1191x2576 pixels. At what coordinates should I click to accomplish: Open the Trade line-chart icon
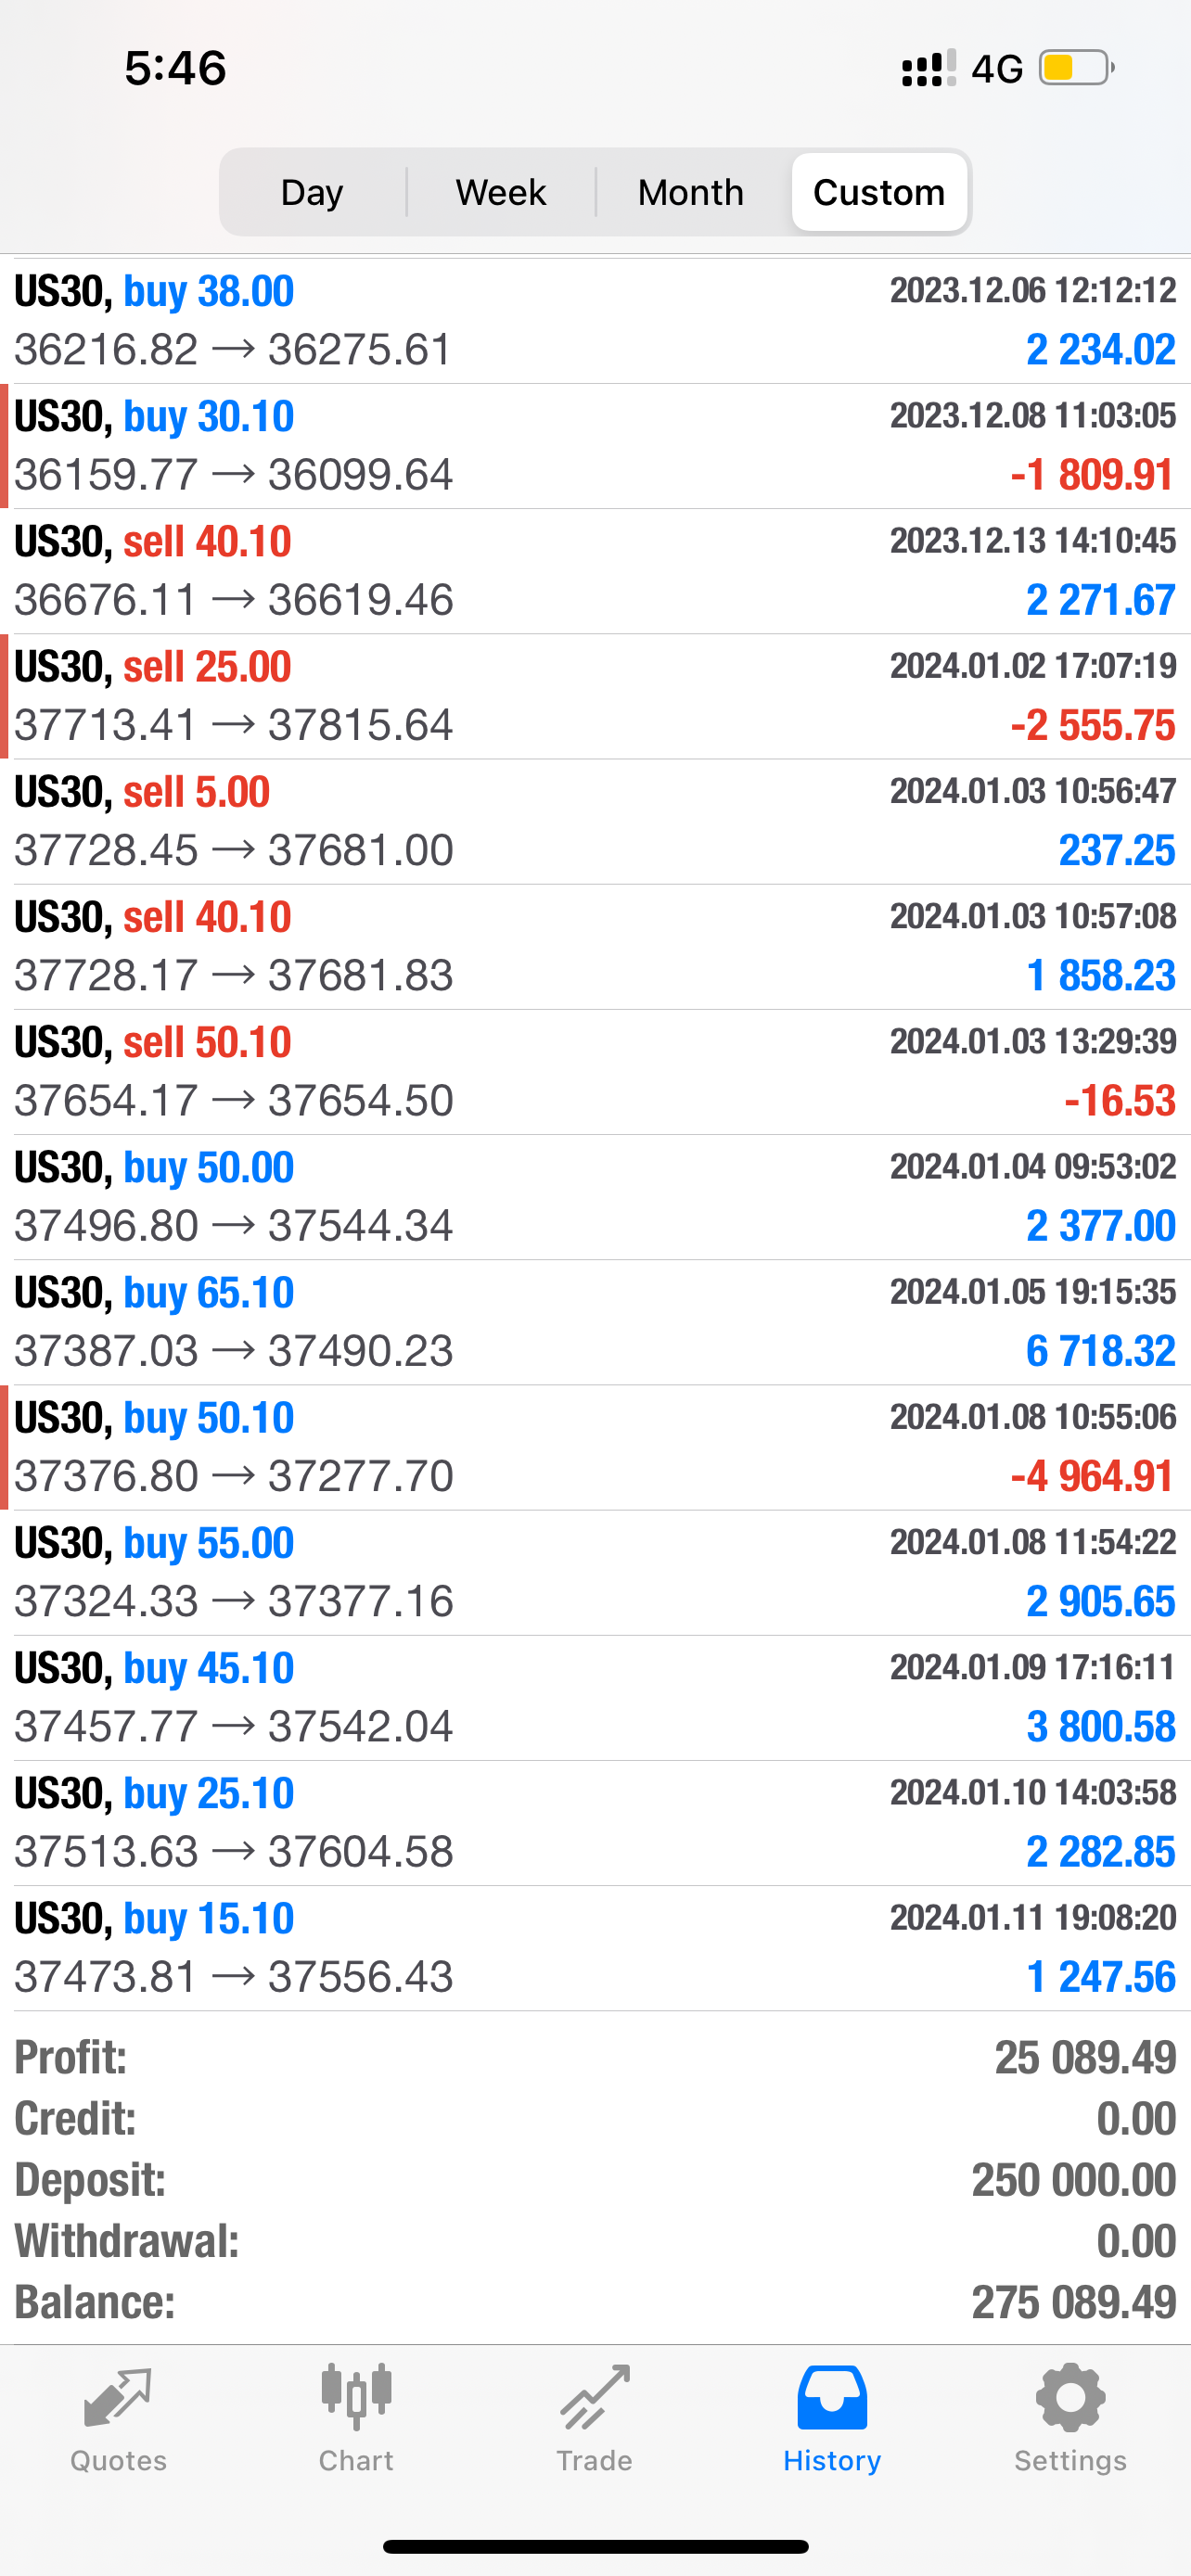(x=594, y=2398)
